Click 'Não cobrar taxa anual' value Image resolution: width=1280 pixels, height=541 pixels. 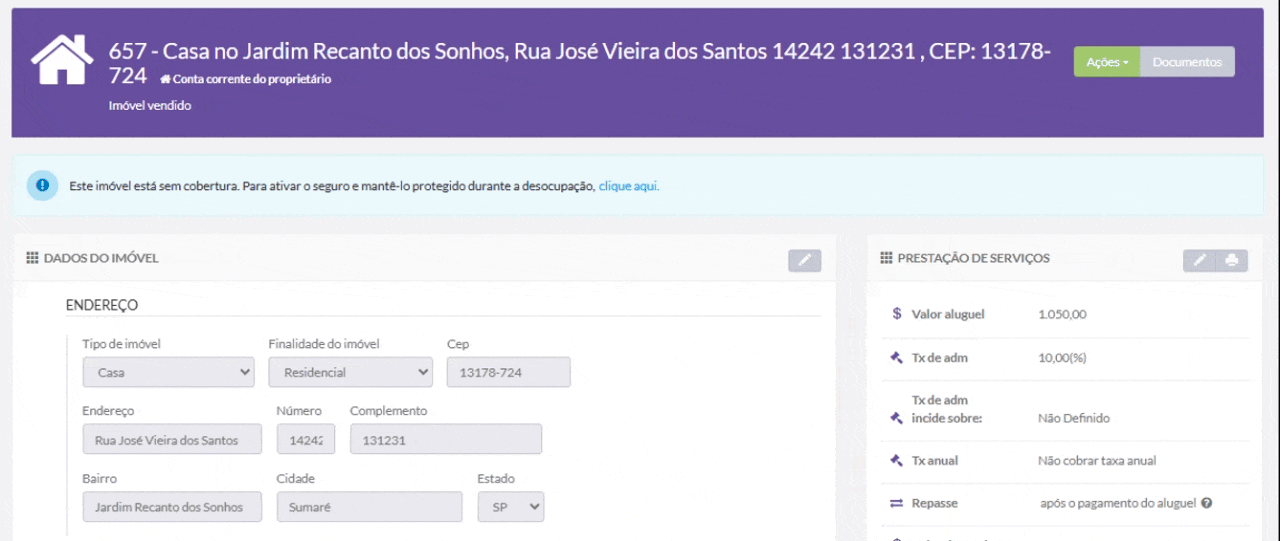1097,461
